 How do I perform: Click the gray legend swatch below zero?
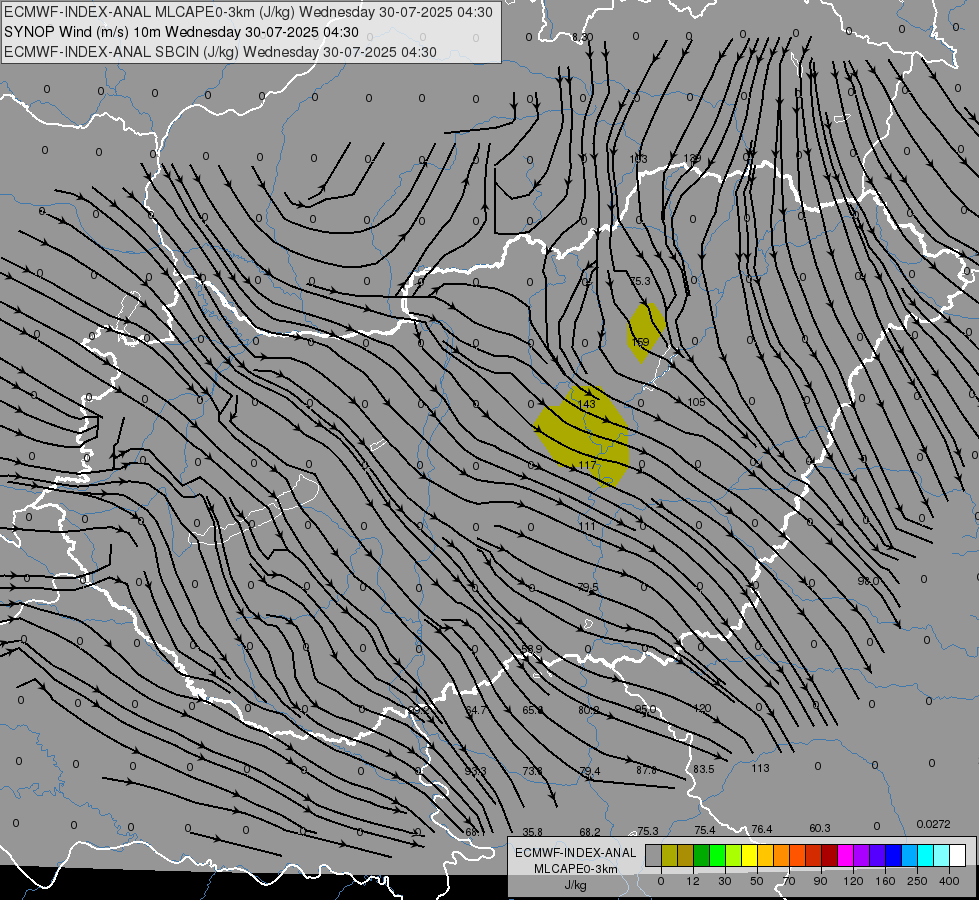click(653, 855)
